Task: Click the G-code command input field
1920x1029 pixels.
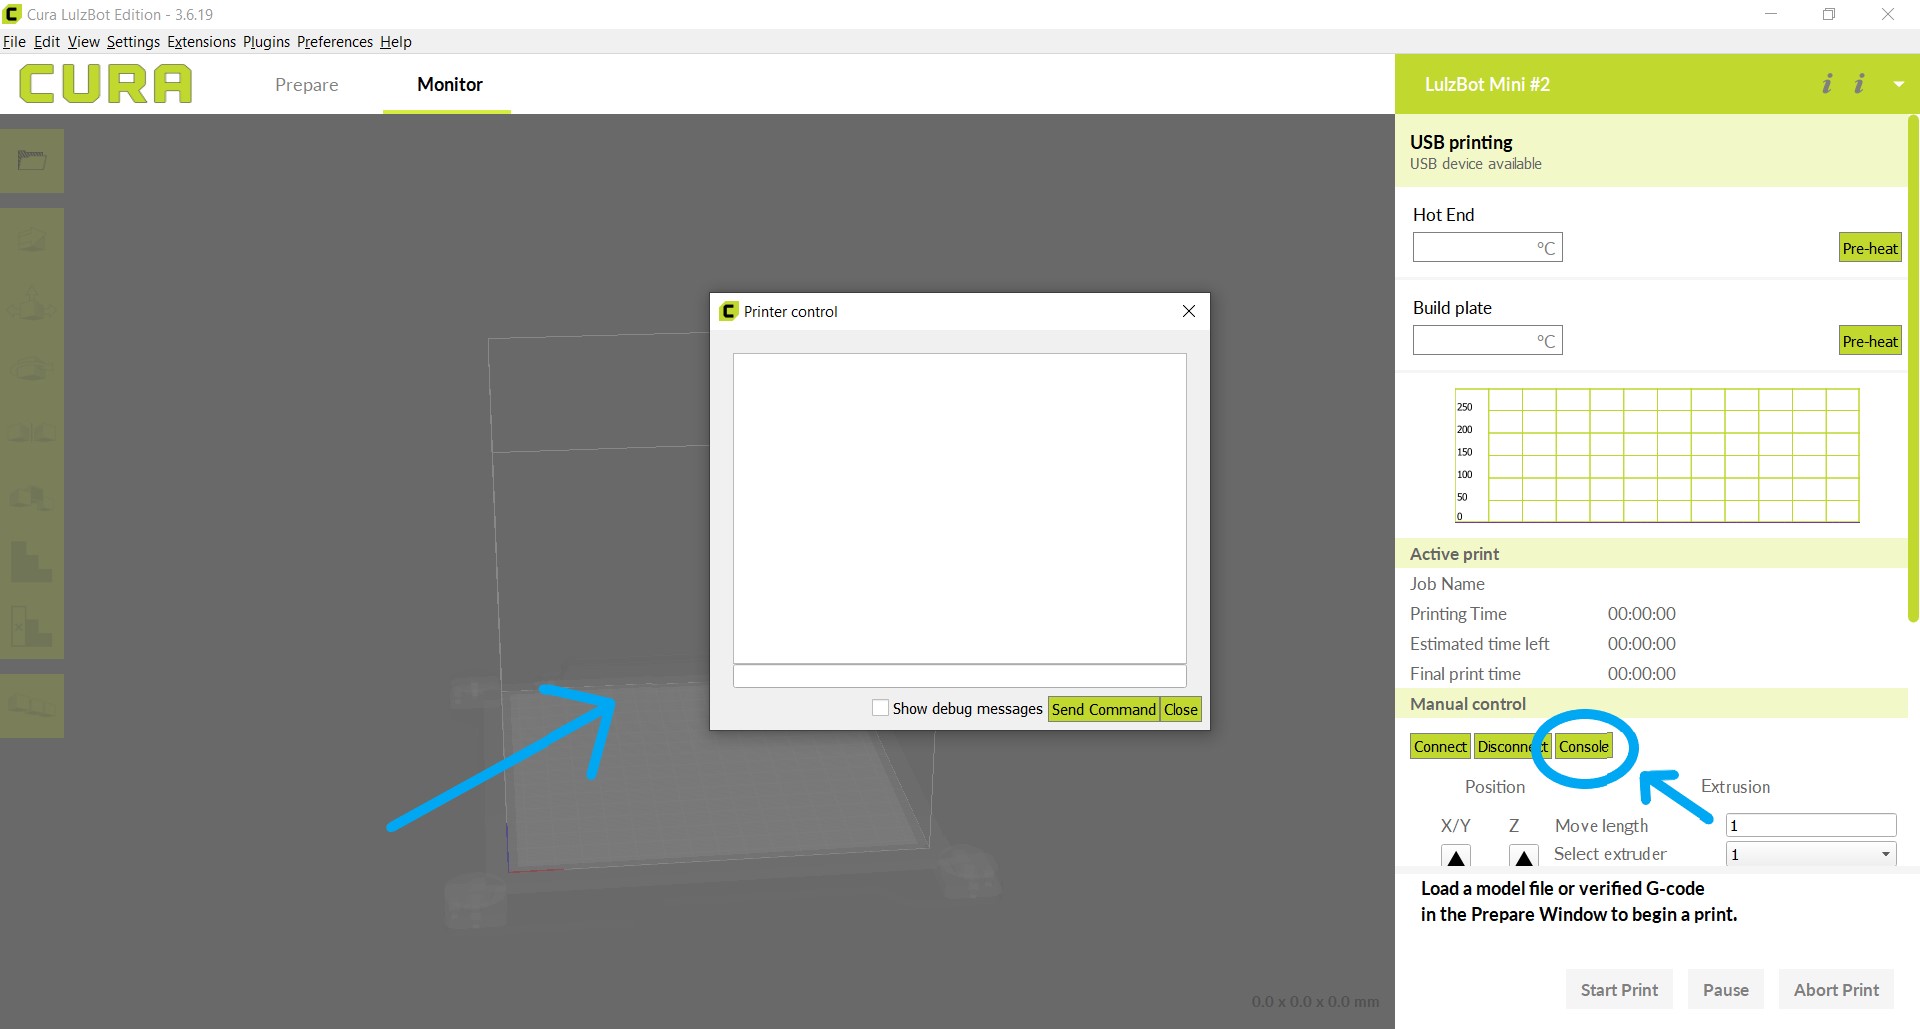Action: pyautogui.click(x=959, y=676)
